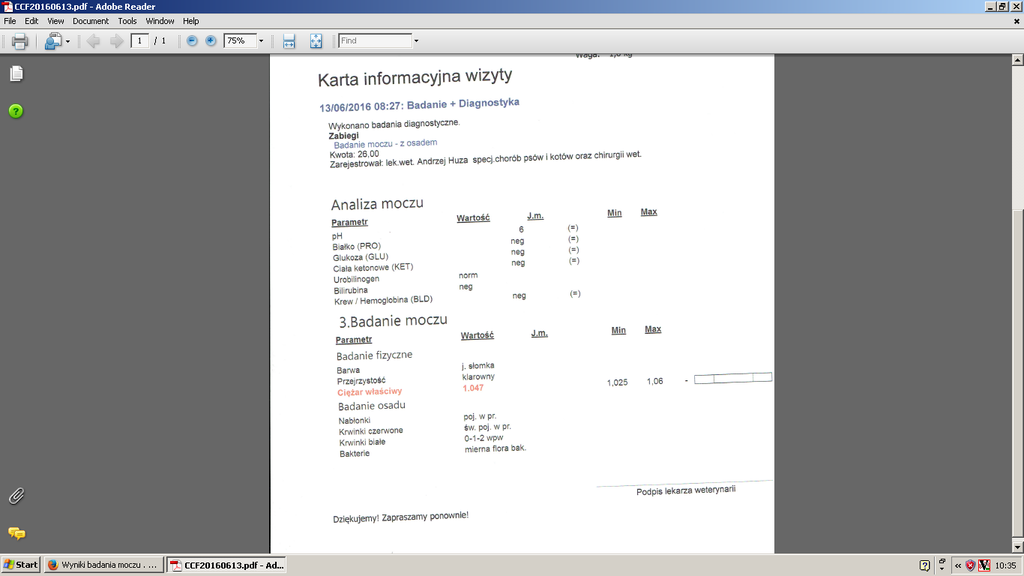Click the Print icon in toolbar
This screenshot has width=1024, height=576.
pos(19,41)
